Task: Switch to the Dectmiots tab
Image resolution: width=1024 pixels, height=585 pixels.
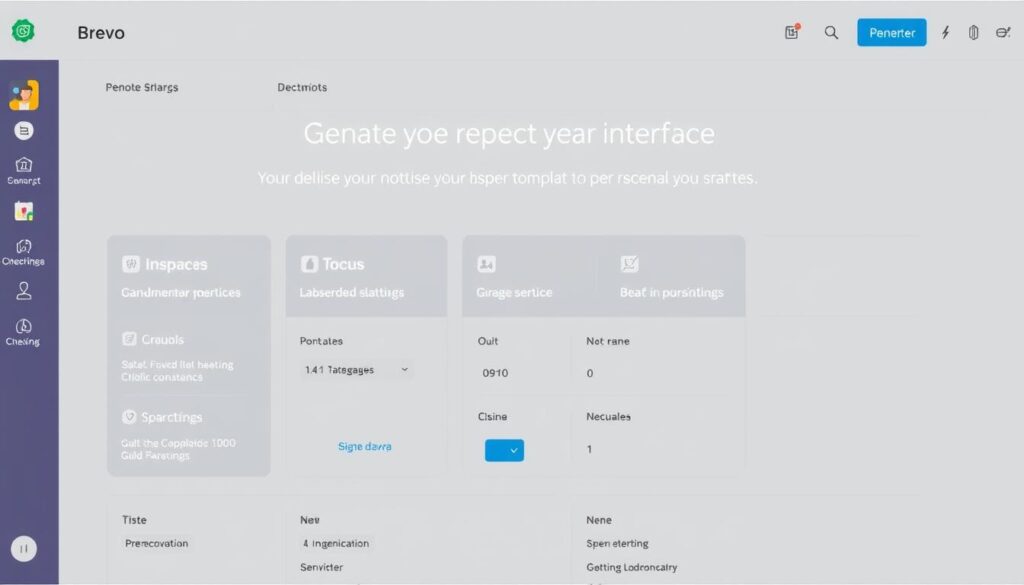Action: point(302,87)
